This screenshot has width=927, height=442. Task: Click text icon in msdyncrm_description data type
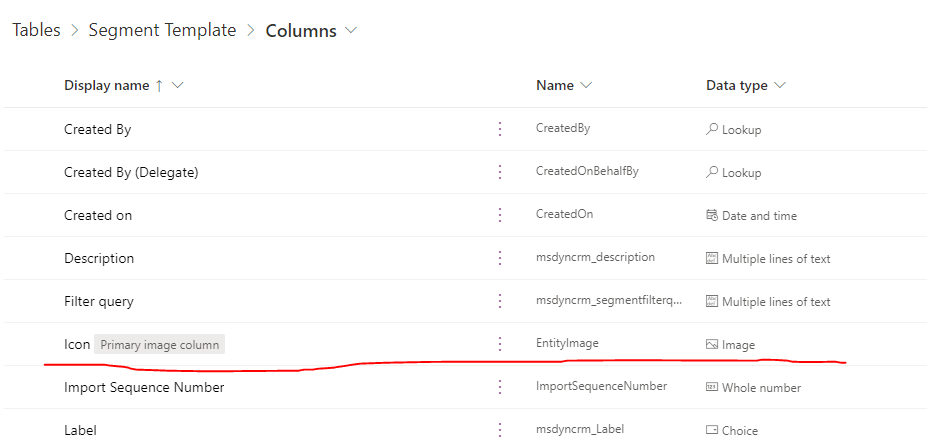[x=712, y=258]
